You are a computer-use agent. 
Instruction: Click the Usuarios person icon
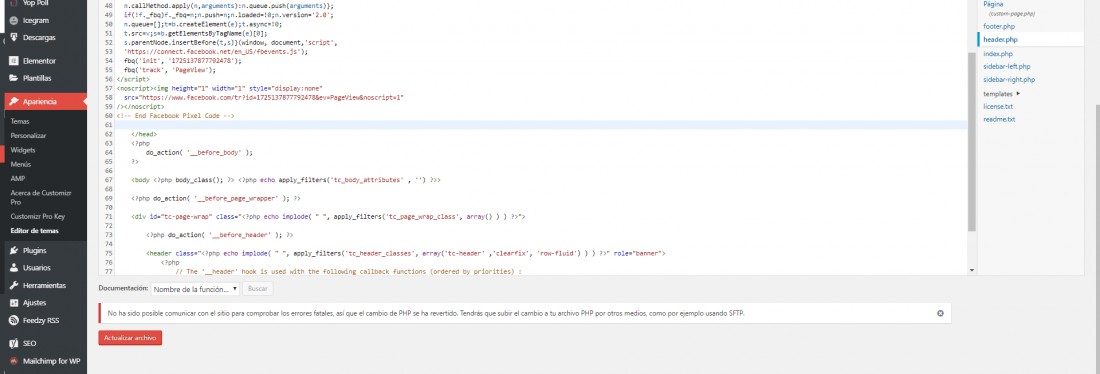coord(13,268)
